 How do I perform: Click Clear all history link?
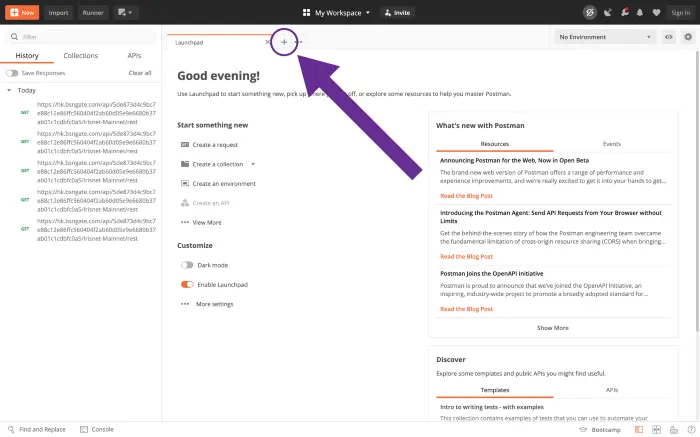(140, 73)
